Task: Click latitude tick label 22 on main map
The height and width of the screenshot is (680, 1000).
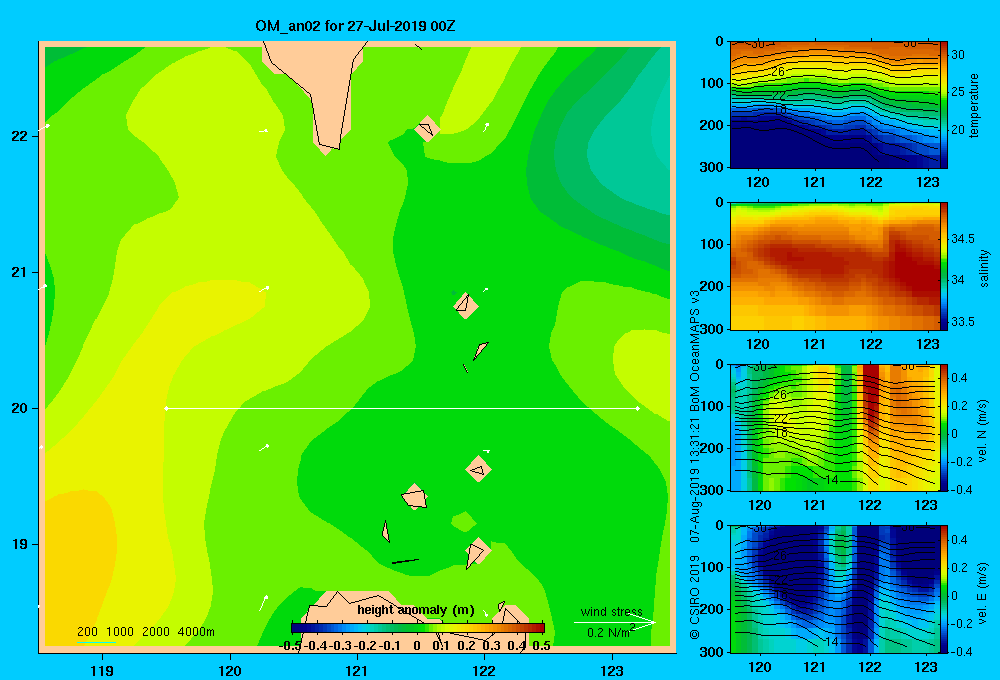Action: [20, 136]
